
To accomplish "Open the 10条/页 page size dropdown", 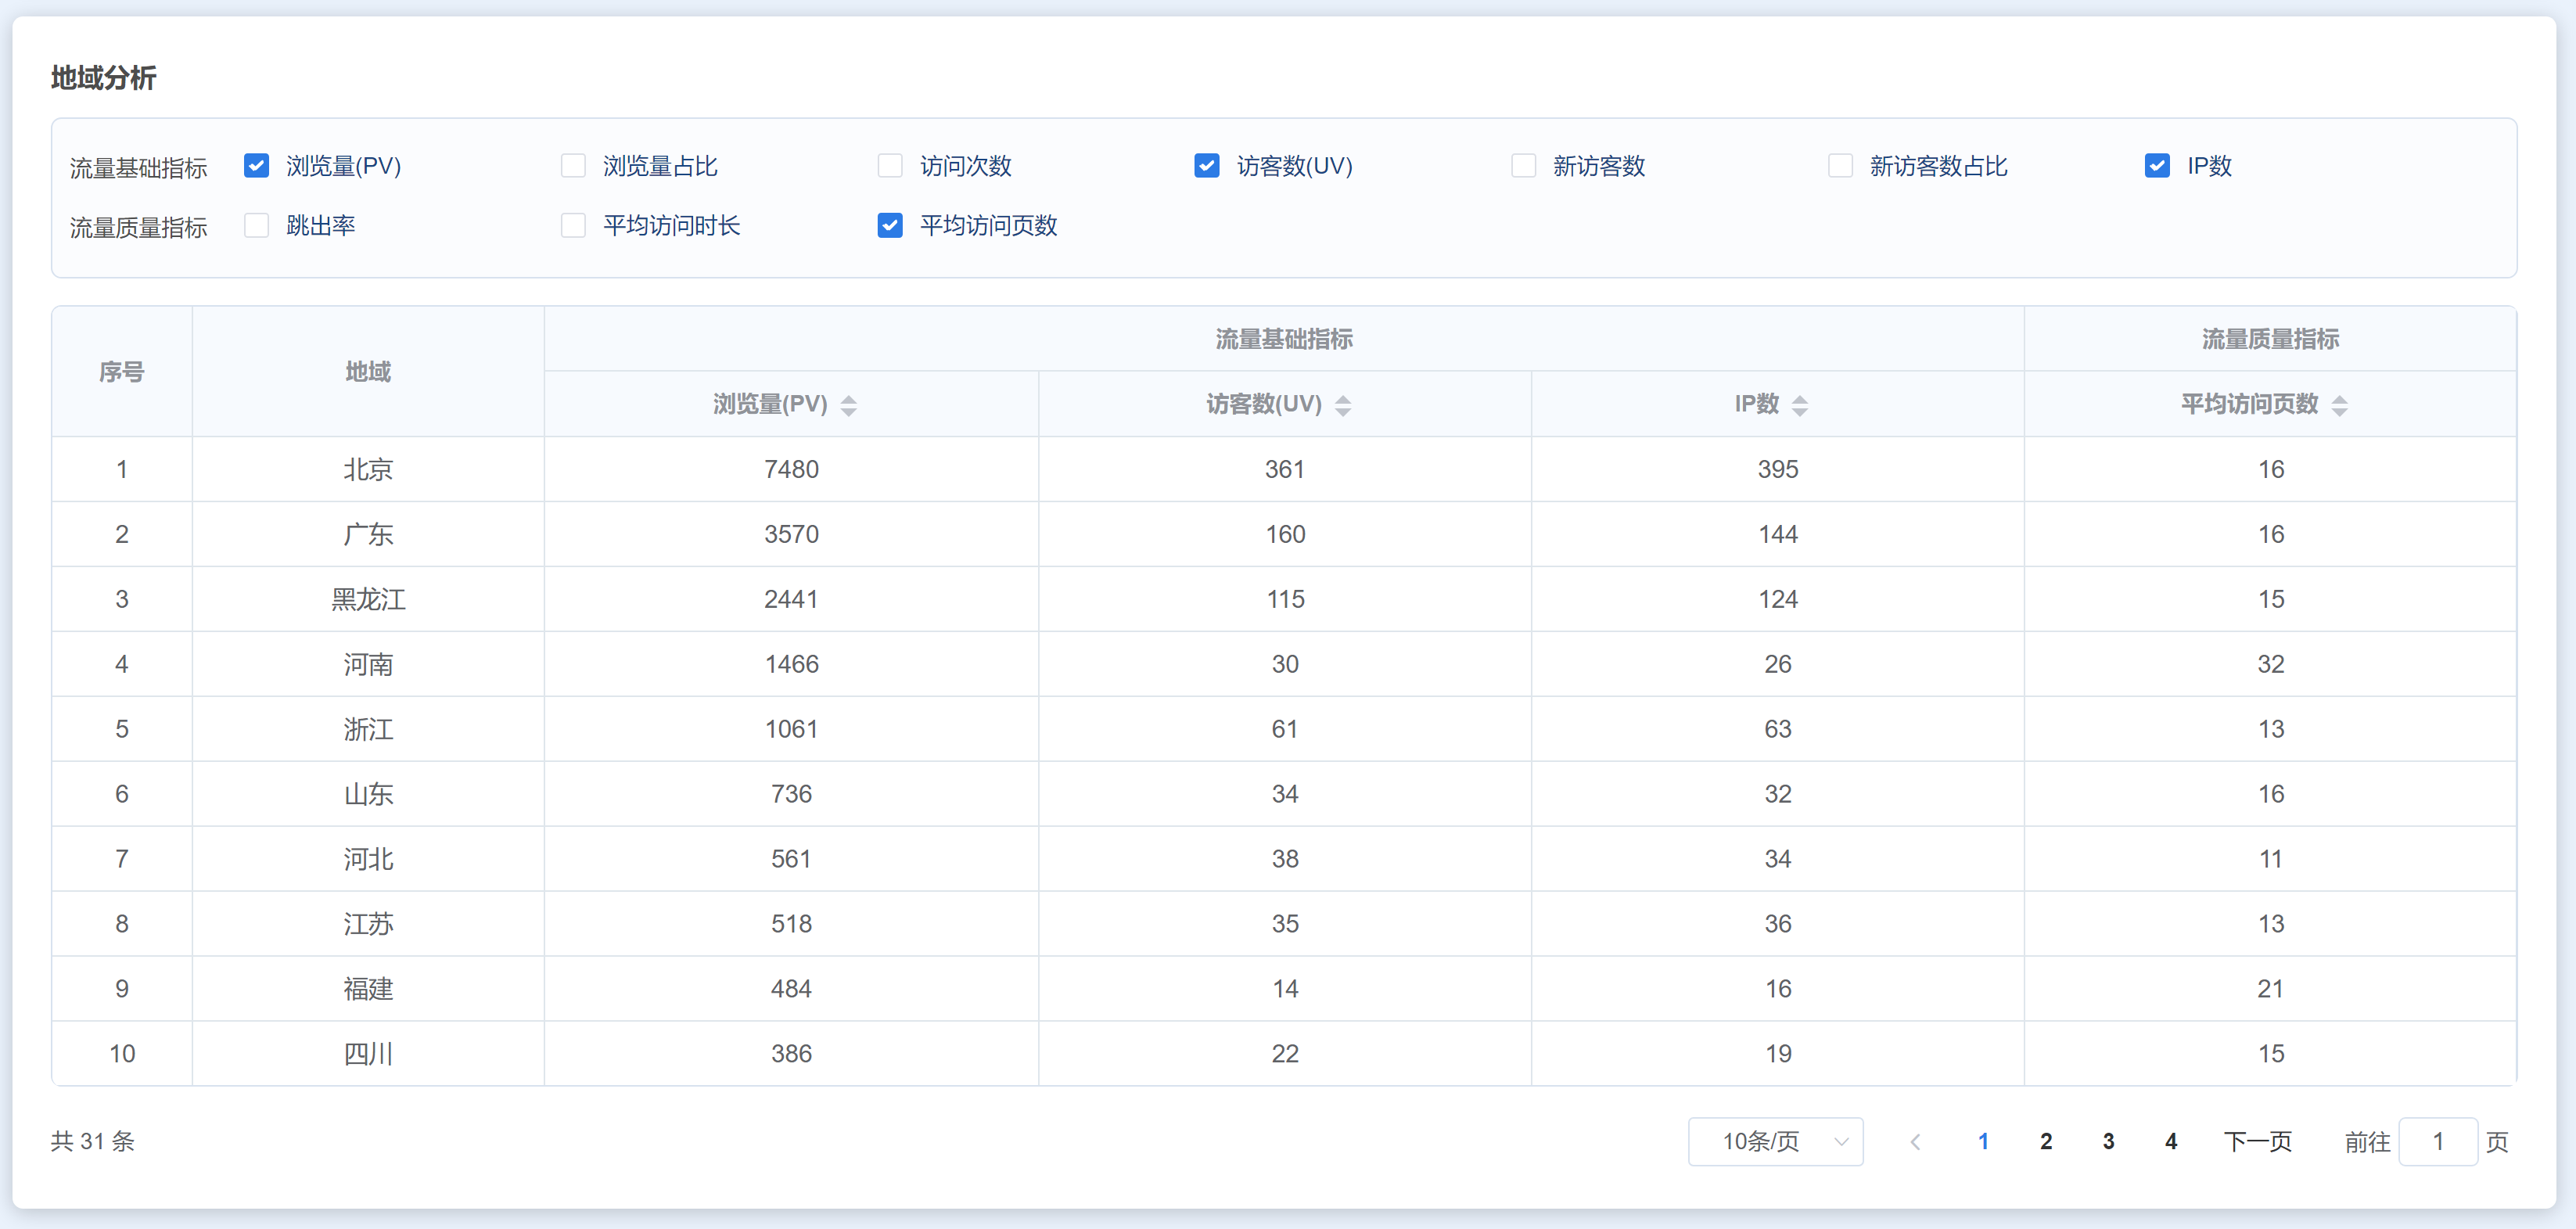I will tap(1775, 1141).
